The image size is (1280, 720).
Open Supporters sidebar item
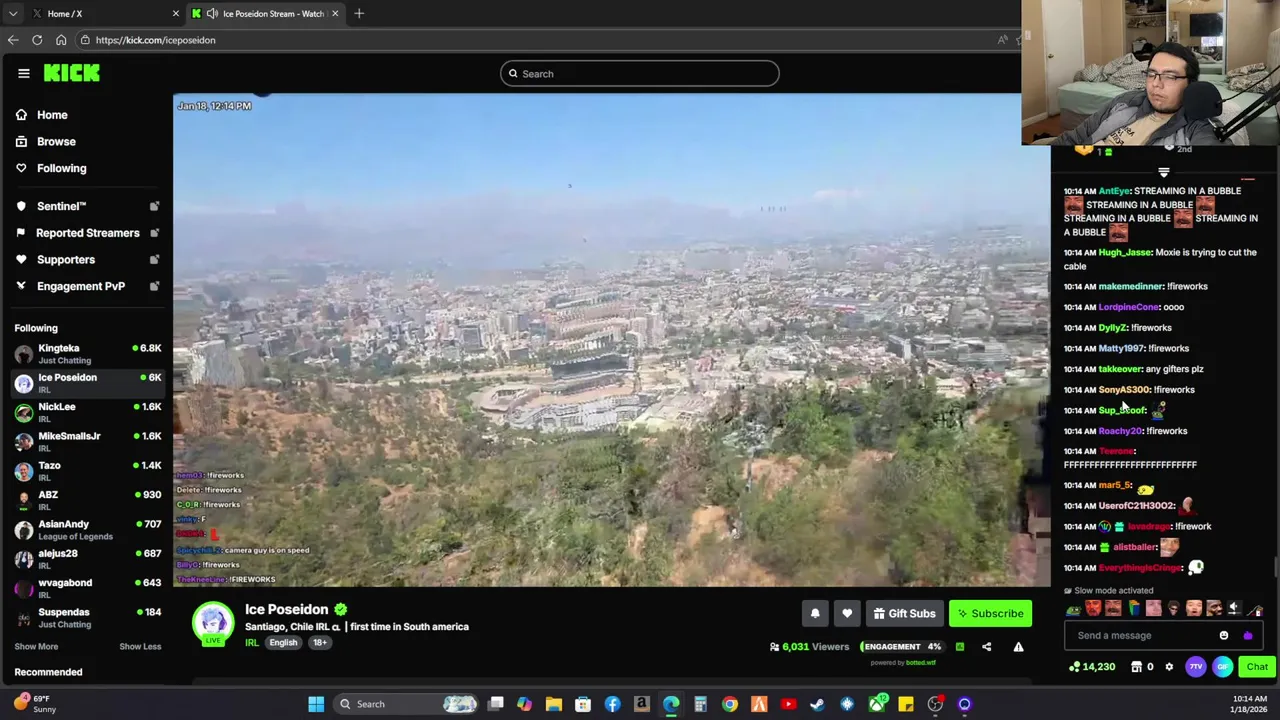pyautogui.click(x=65, y=259)
